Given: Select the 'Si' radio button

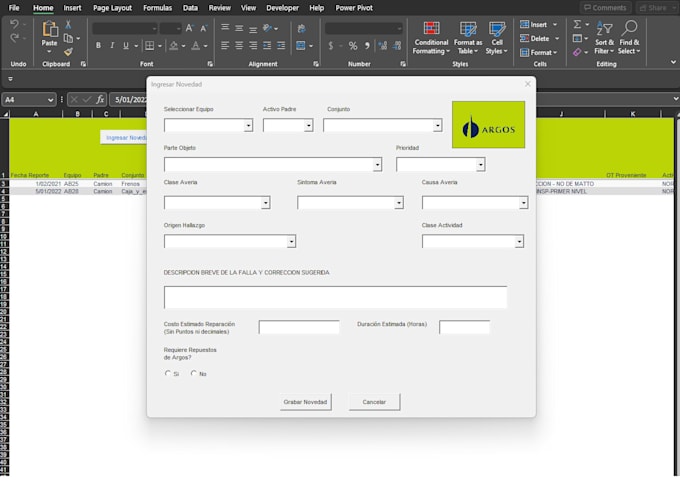Looking at the screenshot, I should click(x=168, y=374).
